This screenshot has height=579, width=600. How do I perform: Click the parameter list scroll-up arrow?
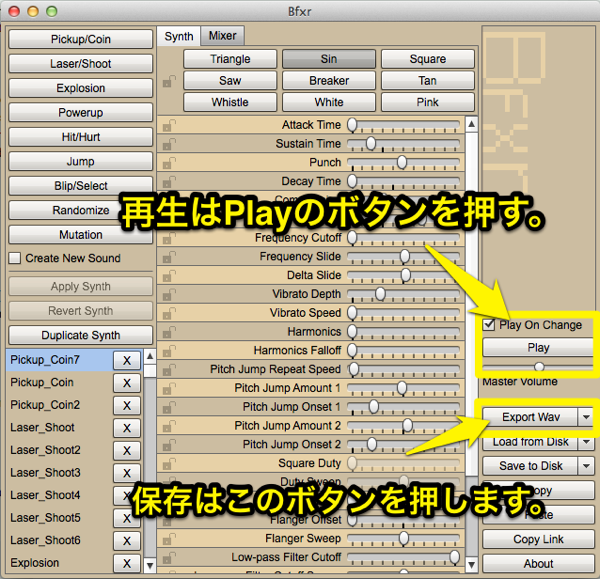(x=471, y=124)
